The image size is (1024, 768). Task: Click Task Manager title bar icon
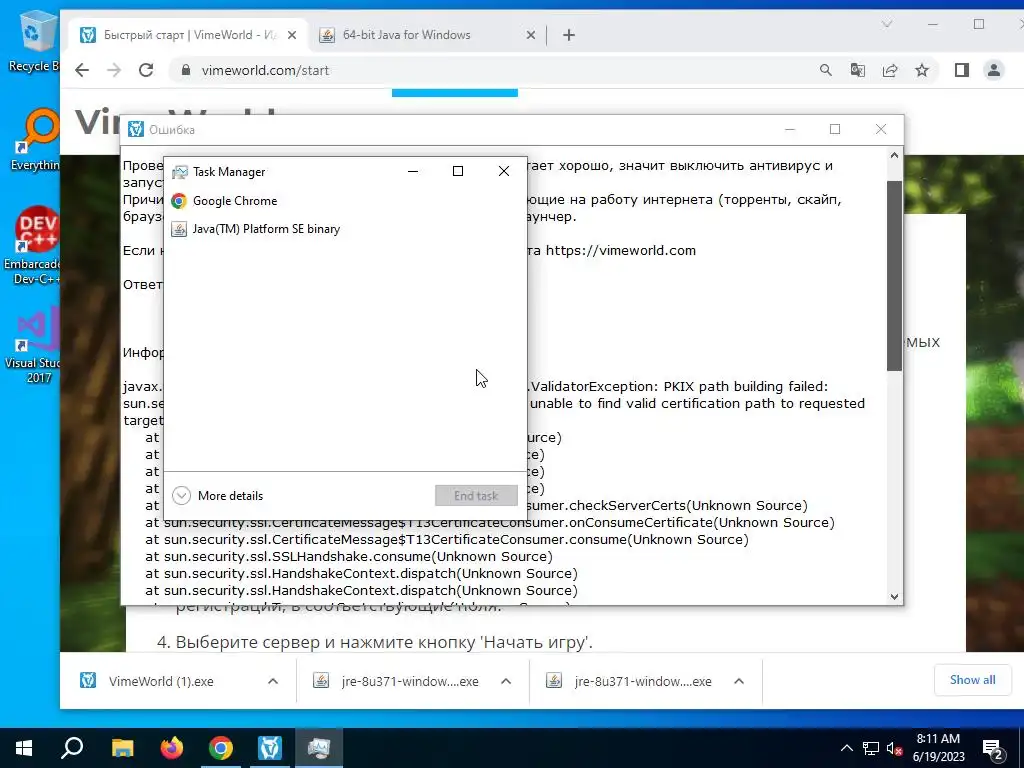179,172
